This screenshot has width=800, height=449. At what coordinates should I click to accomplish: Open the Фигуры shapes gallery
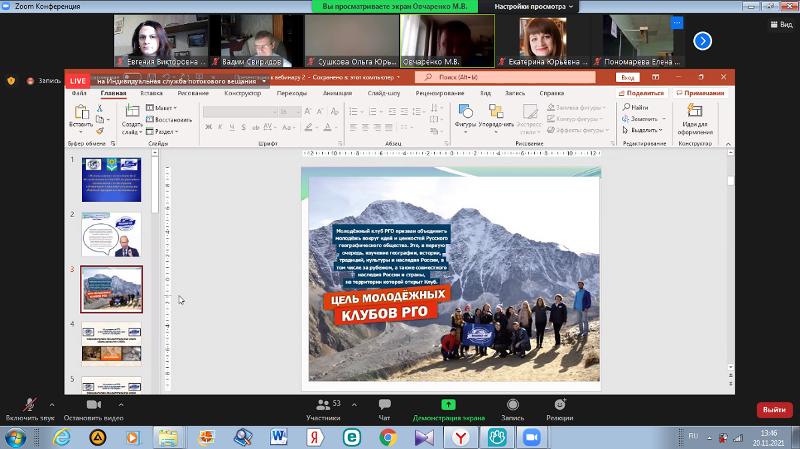coord(465,114)
